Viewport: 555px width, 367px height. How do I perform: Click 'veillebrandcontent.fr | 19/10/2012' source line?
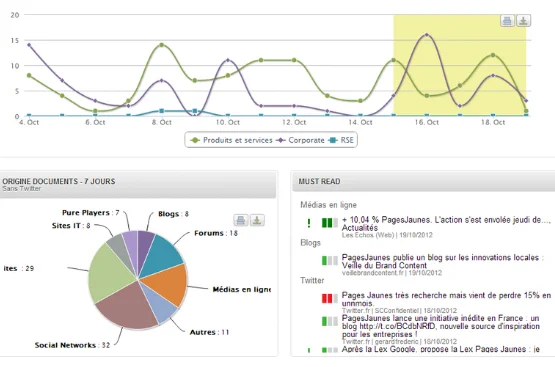[392, 273]
